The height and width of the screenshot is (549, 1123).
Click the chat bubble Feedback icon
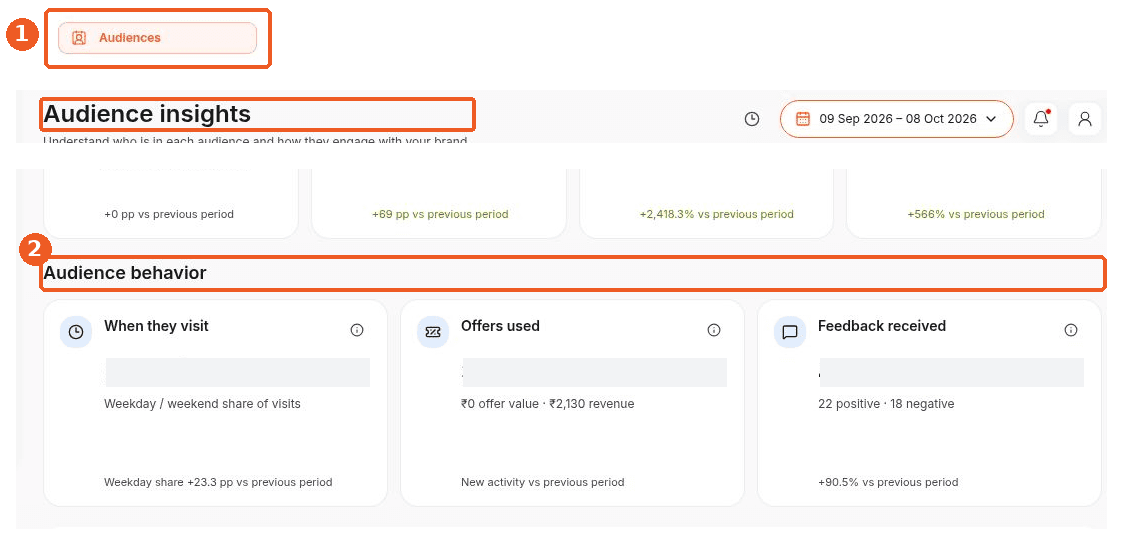pyautogui.click(x=790, y=332)
